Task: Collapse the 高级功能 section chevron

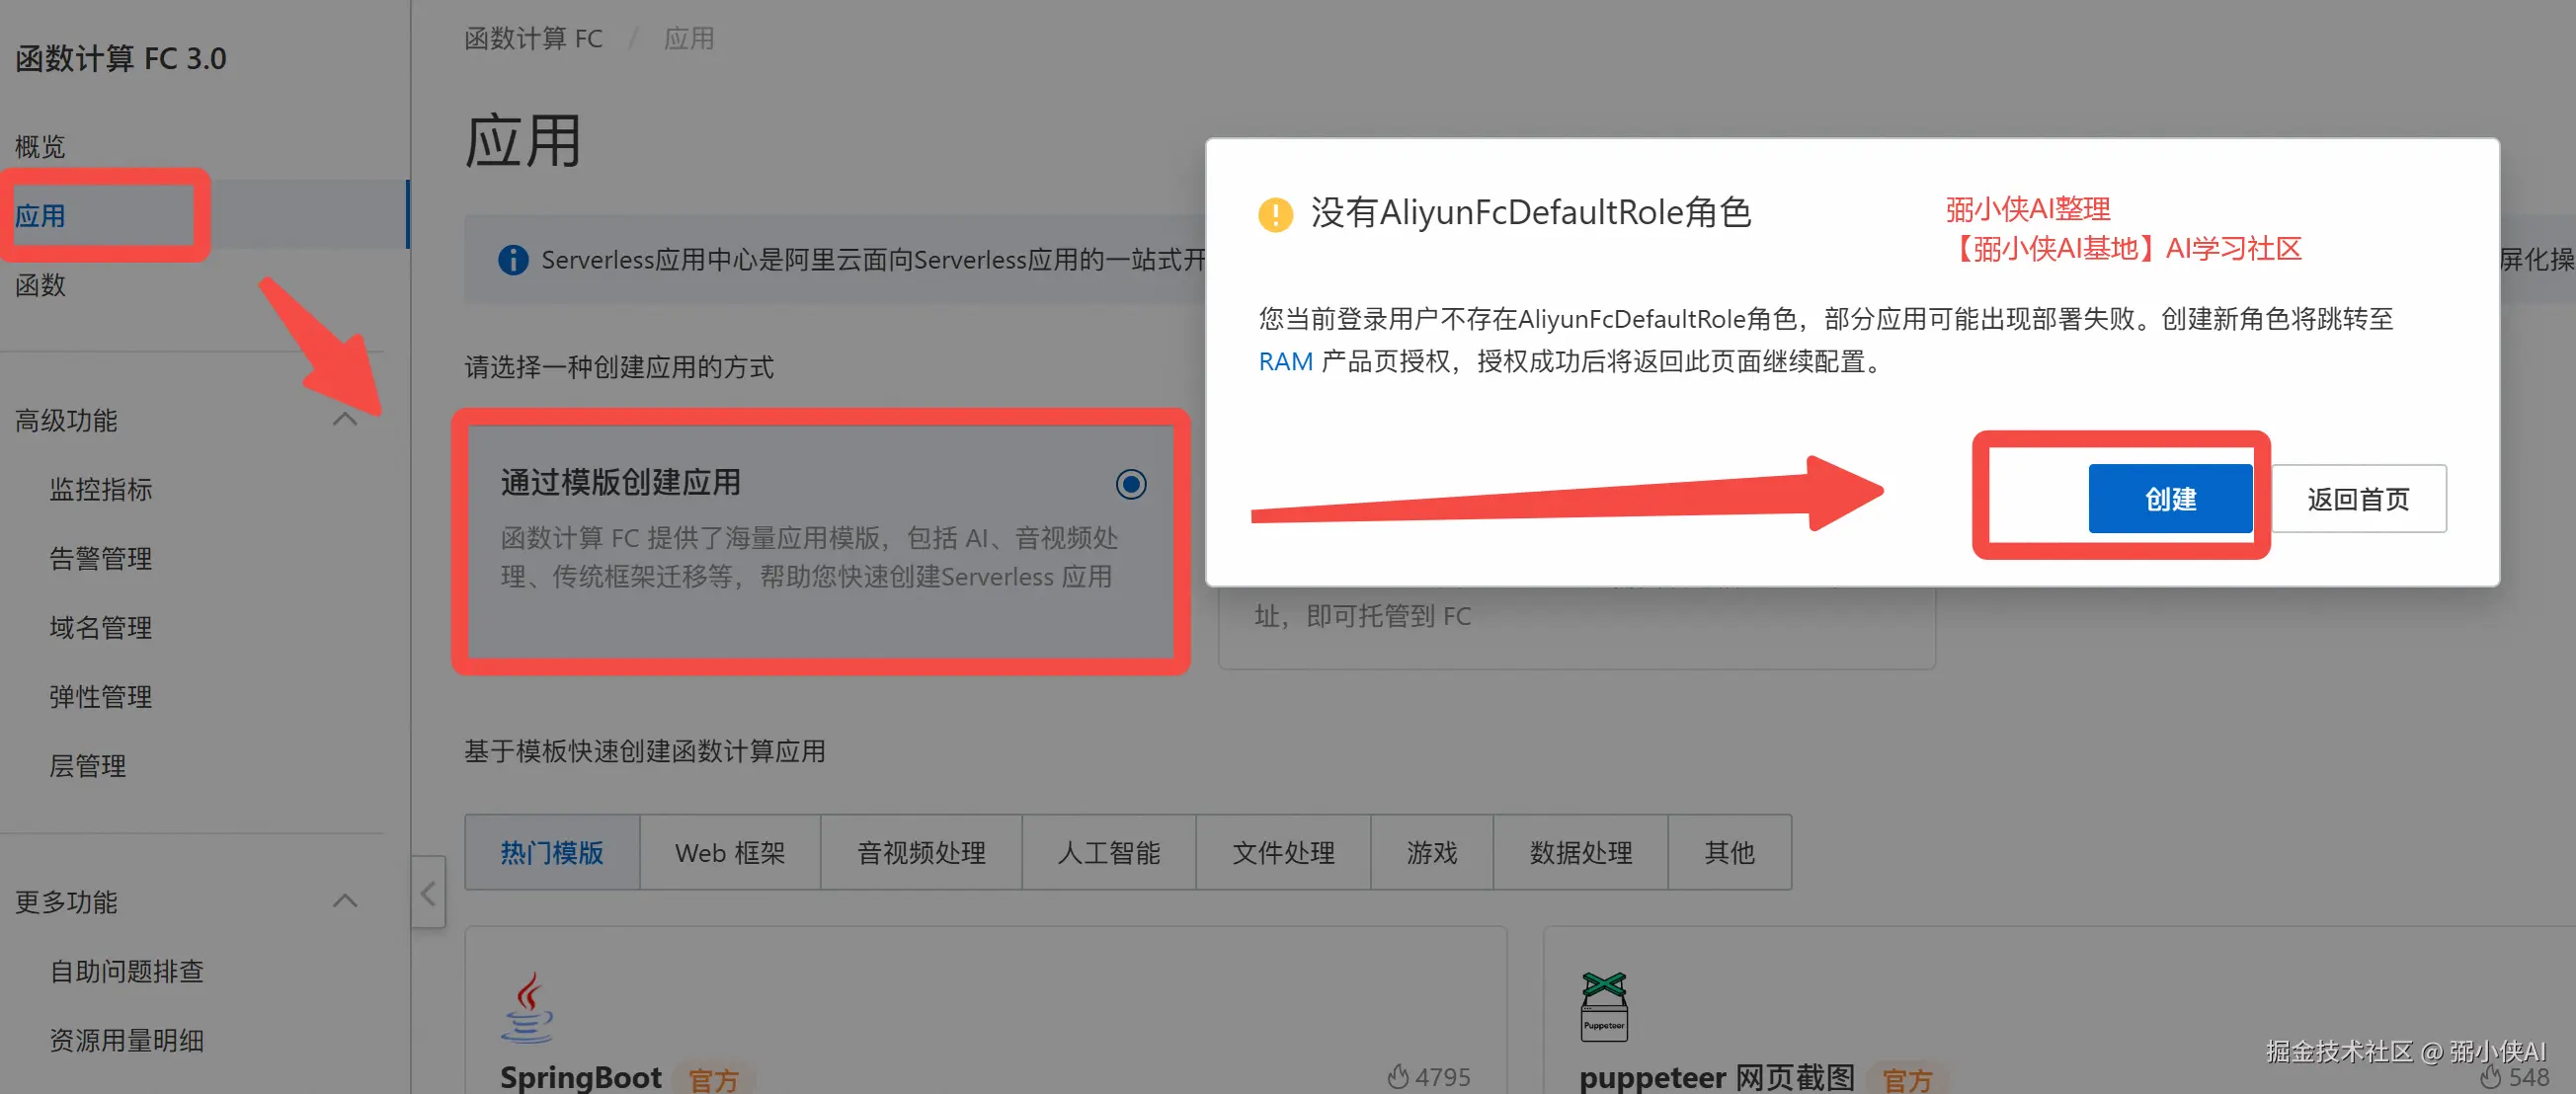Action: (x=345, y=420)
